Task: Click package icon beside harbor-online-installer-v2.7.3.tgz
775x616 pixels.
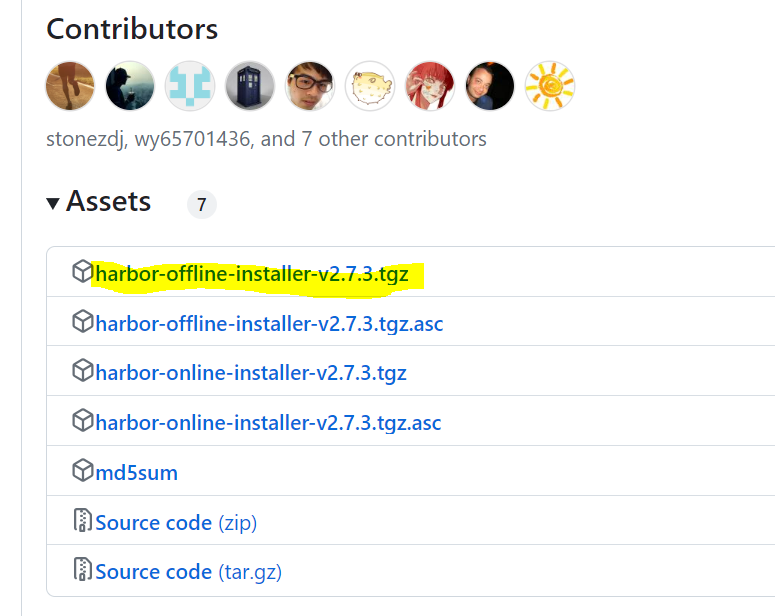Action: coord(82,372)
